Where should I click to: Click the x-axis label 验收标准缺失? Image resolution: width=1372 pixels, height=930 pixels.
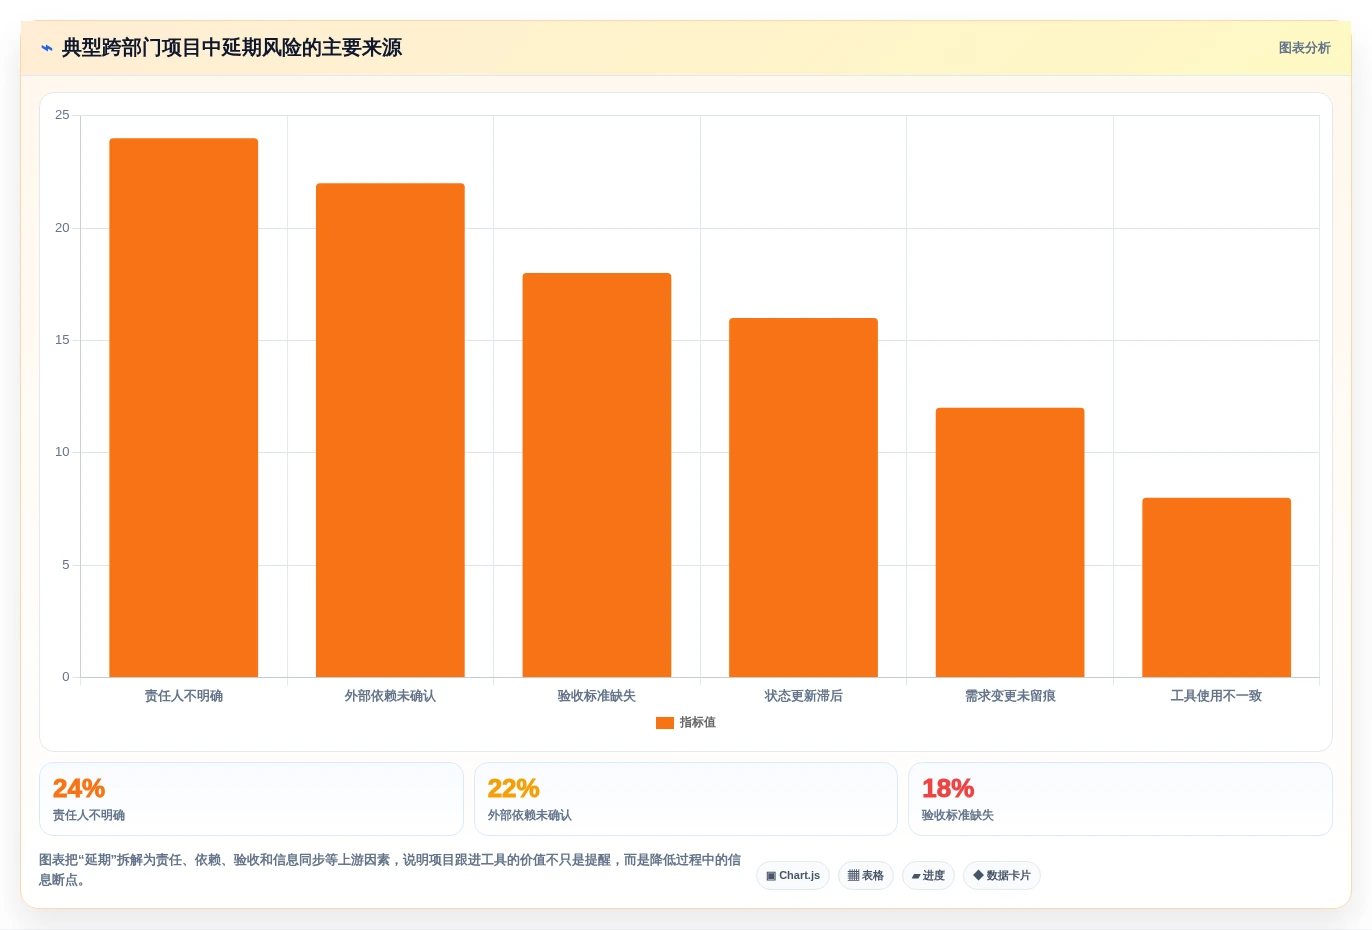click(597, 696)
